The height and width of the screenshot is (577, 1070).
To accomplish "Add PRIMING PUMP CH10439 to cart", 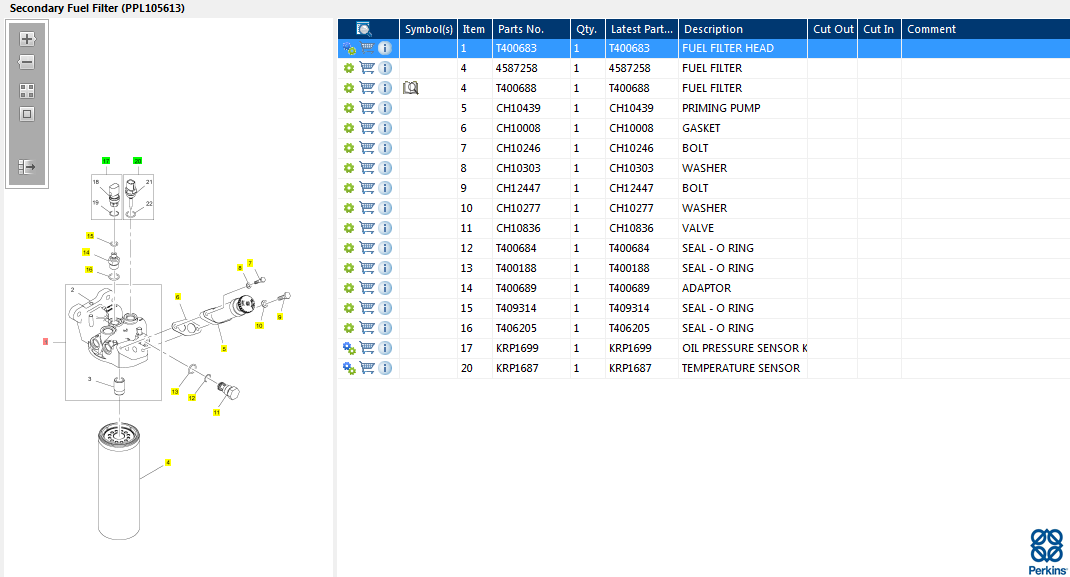I will (367, 108).
